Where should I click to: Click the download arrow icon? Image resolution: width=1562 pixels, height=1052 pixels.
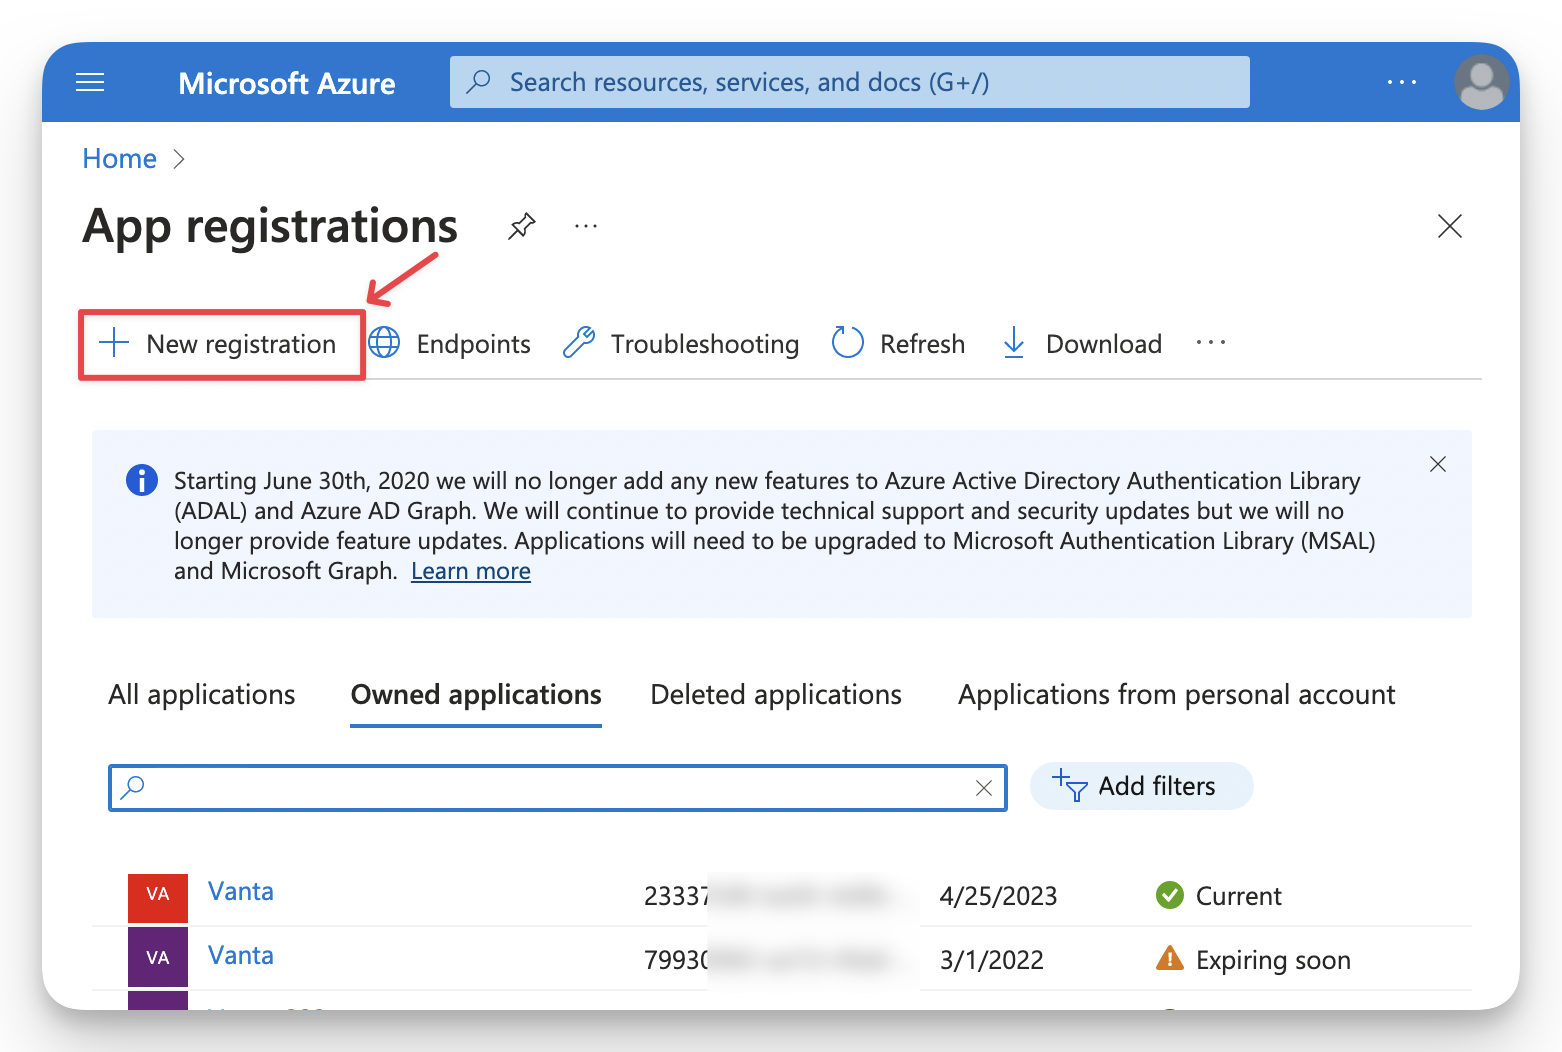[1014, 343]
